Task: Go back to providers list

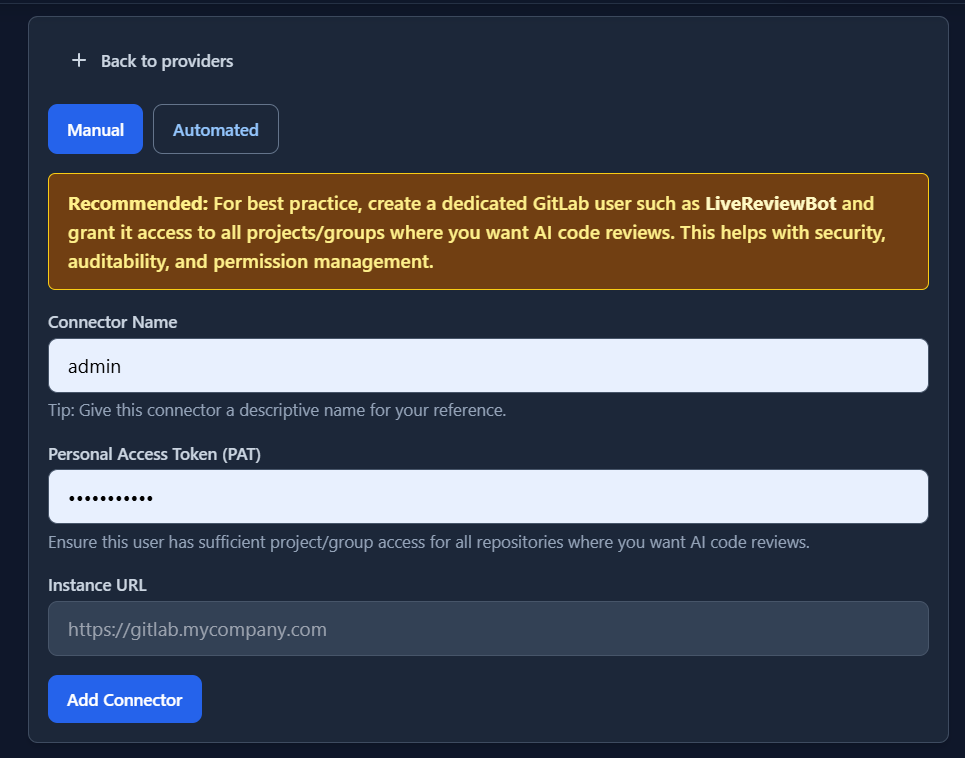Action: point(166,61)
